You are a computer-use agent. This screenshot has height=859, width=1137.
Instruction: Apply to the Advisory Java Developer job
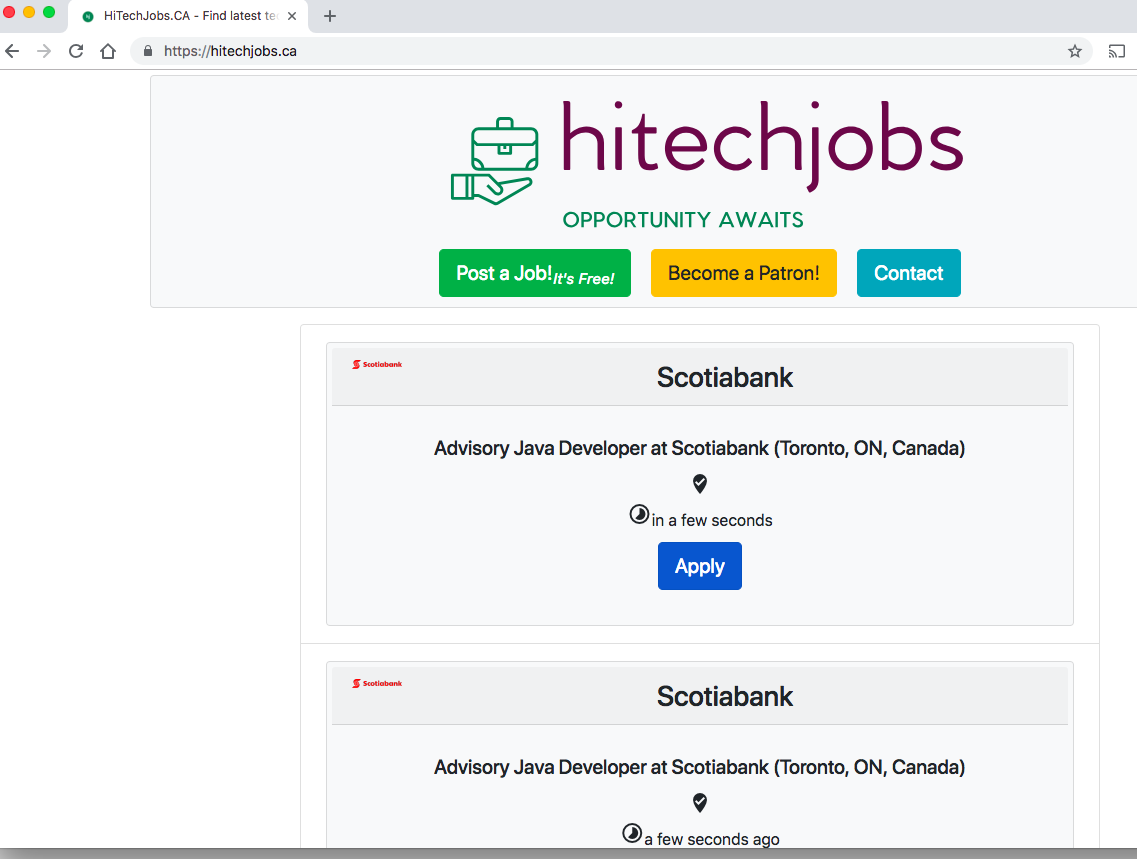pos(699,565)
